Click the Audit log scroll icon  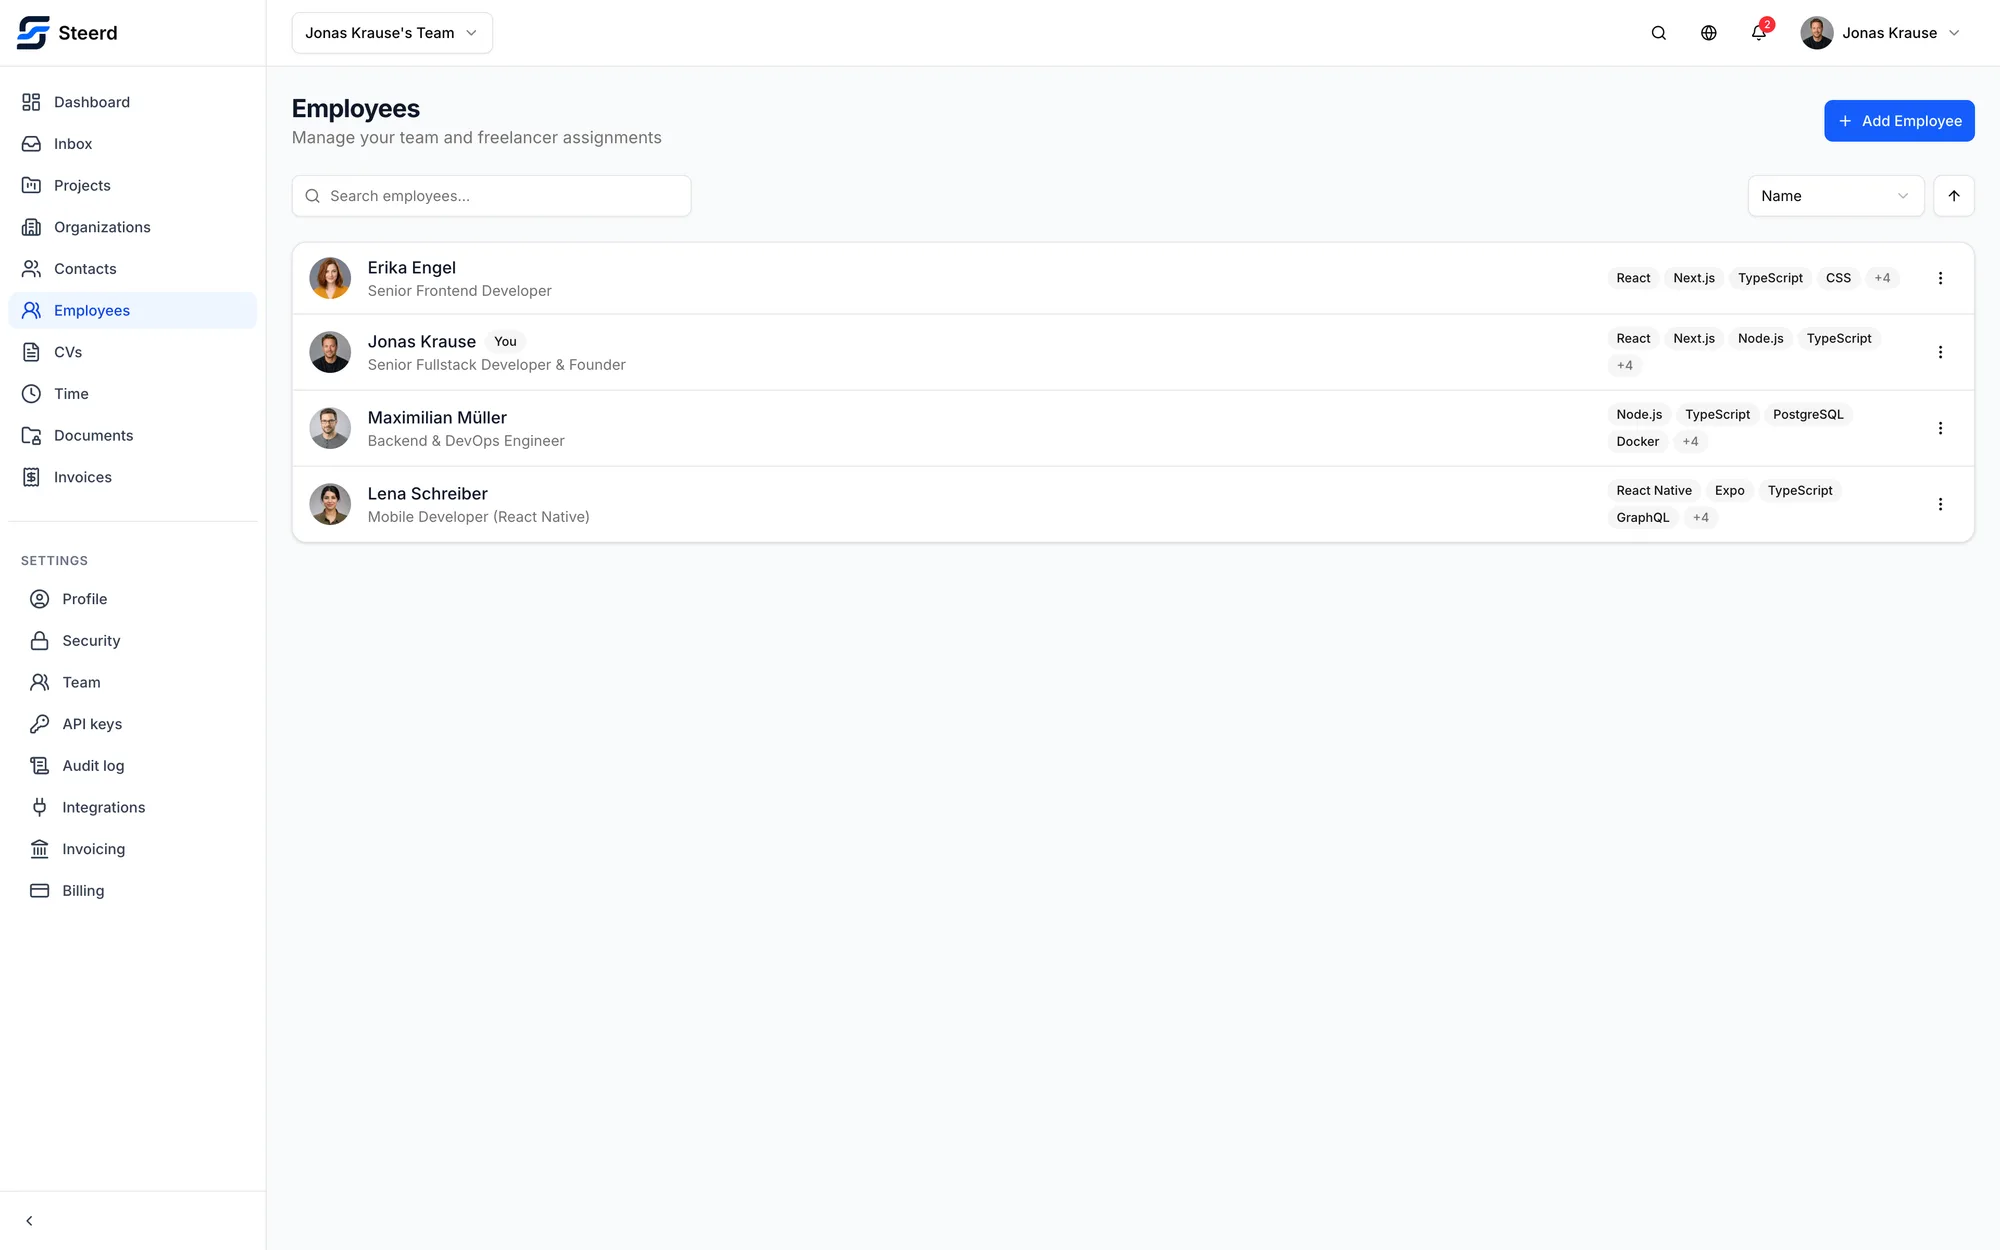(40, 766)
